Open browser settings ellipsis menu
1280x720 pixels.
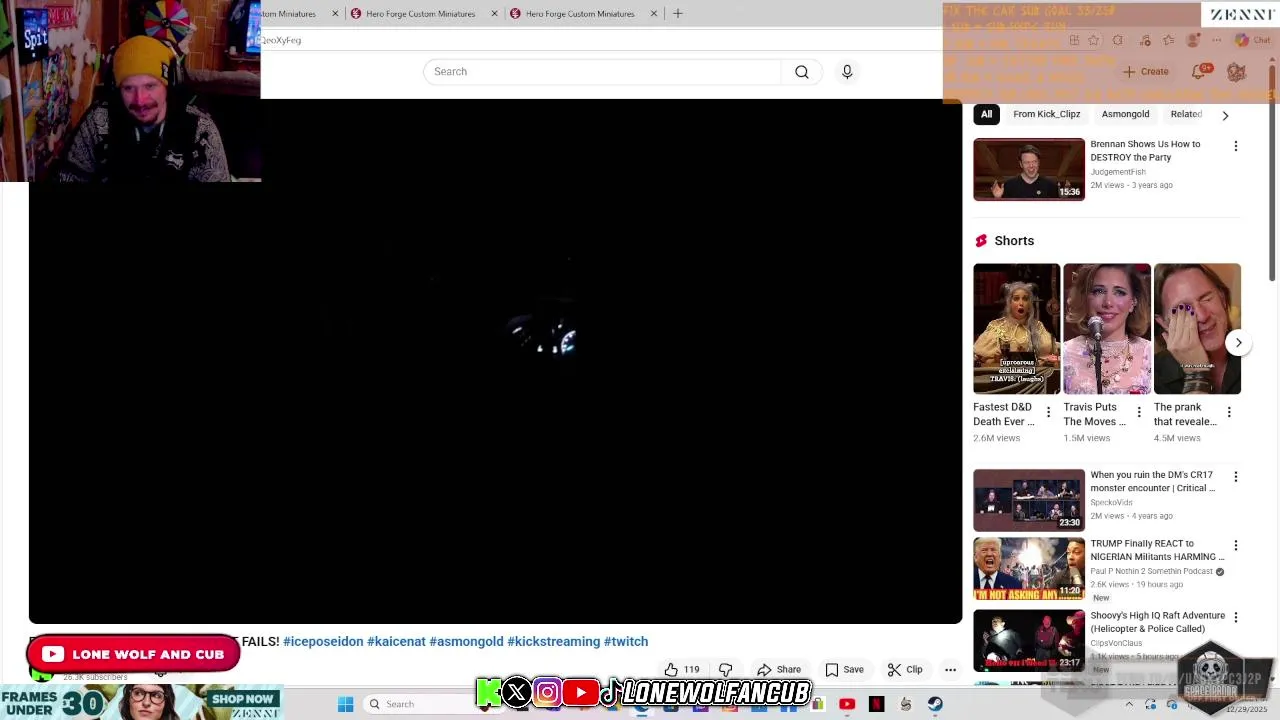click(1216, 40)
